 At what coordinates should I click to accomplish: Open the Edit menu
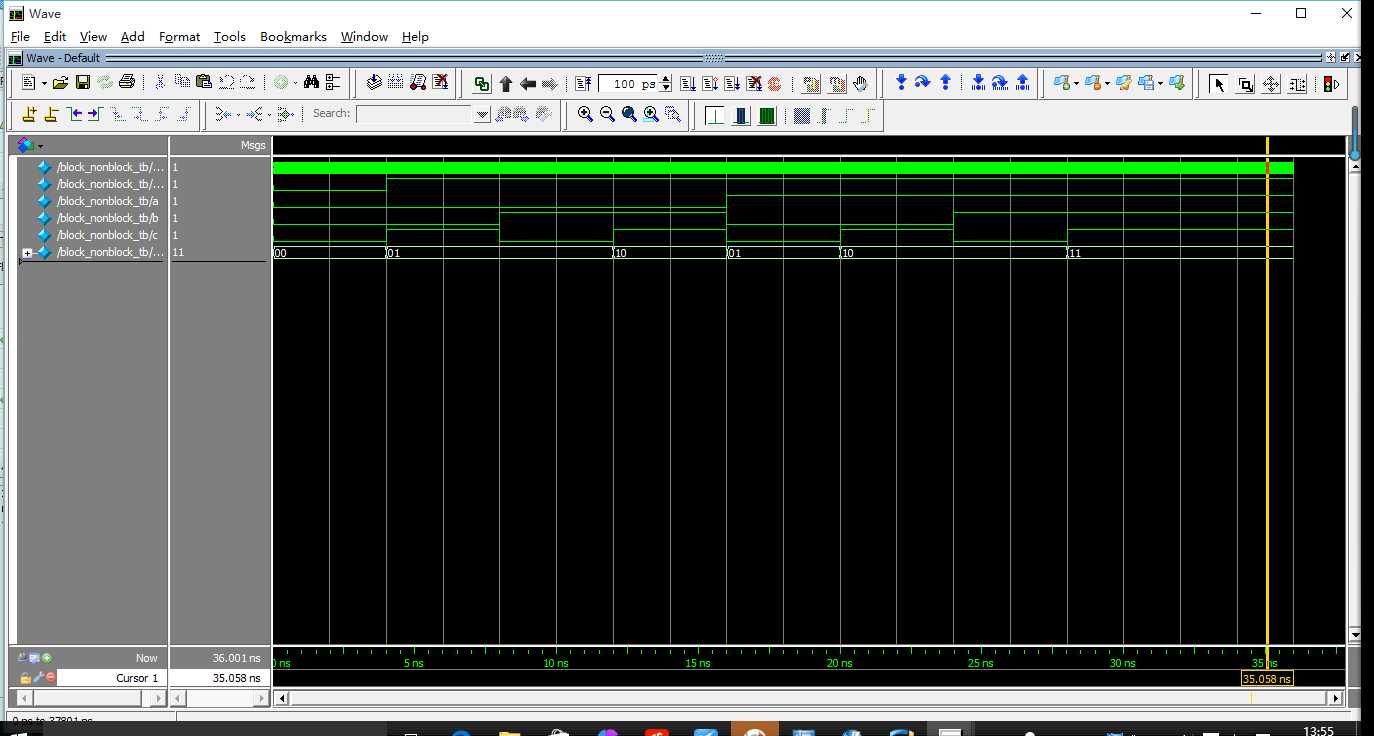tap(55, 36)
